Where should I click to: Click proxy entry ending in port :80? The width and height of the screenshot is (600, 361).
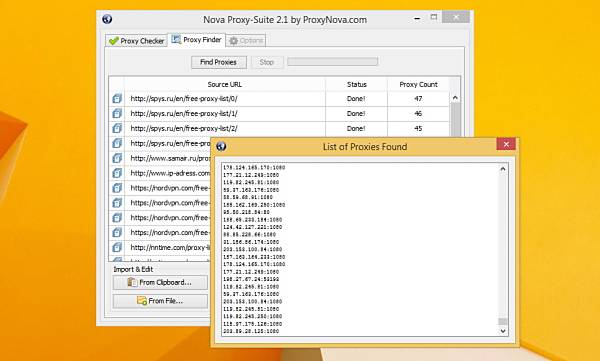pos(246,212)
